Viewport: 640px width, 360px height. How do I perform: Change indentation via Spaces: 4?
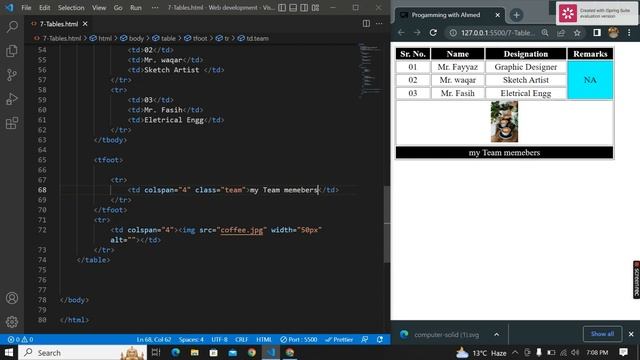(x=191, y=340)
